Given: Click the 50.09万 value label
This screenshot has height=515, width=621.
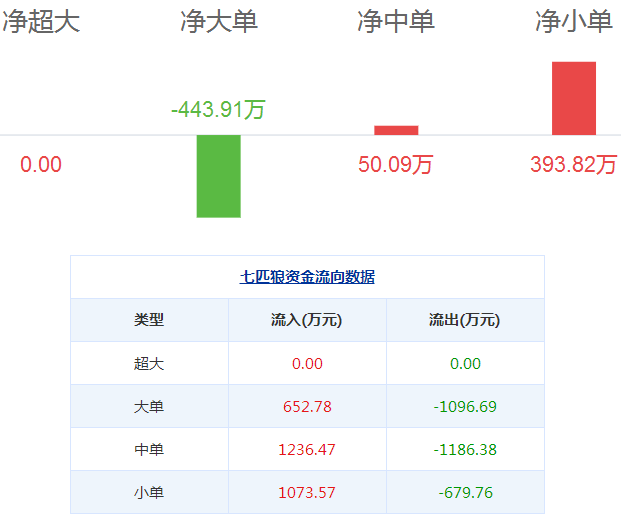Looking at the screenshot, I should [396, 164].
